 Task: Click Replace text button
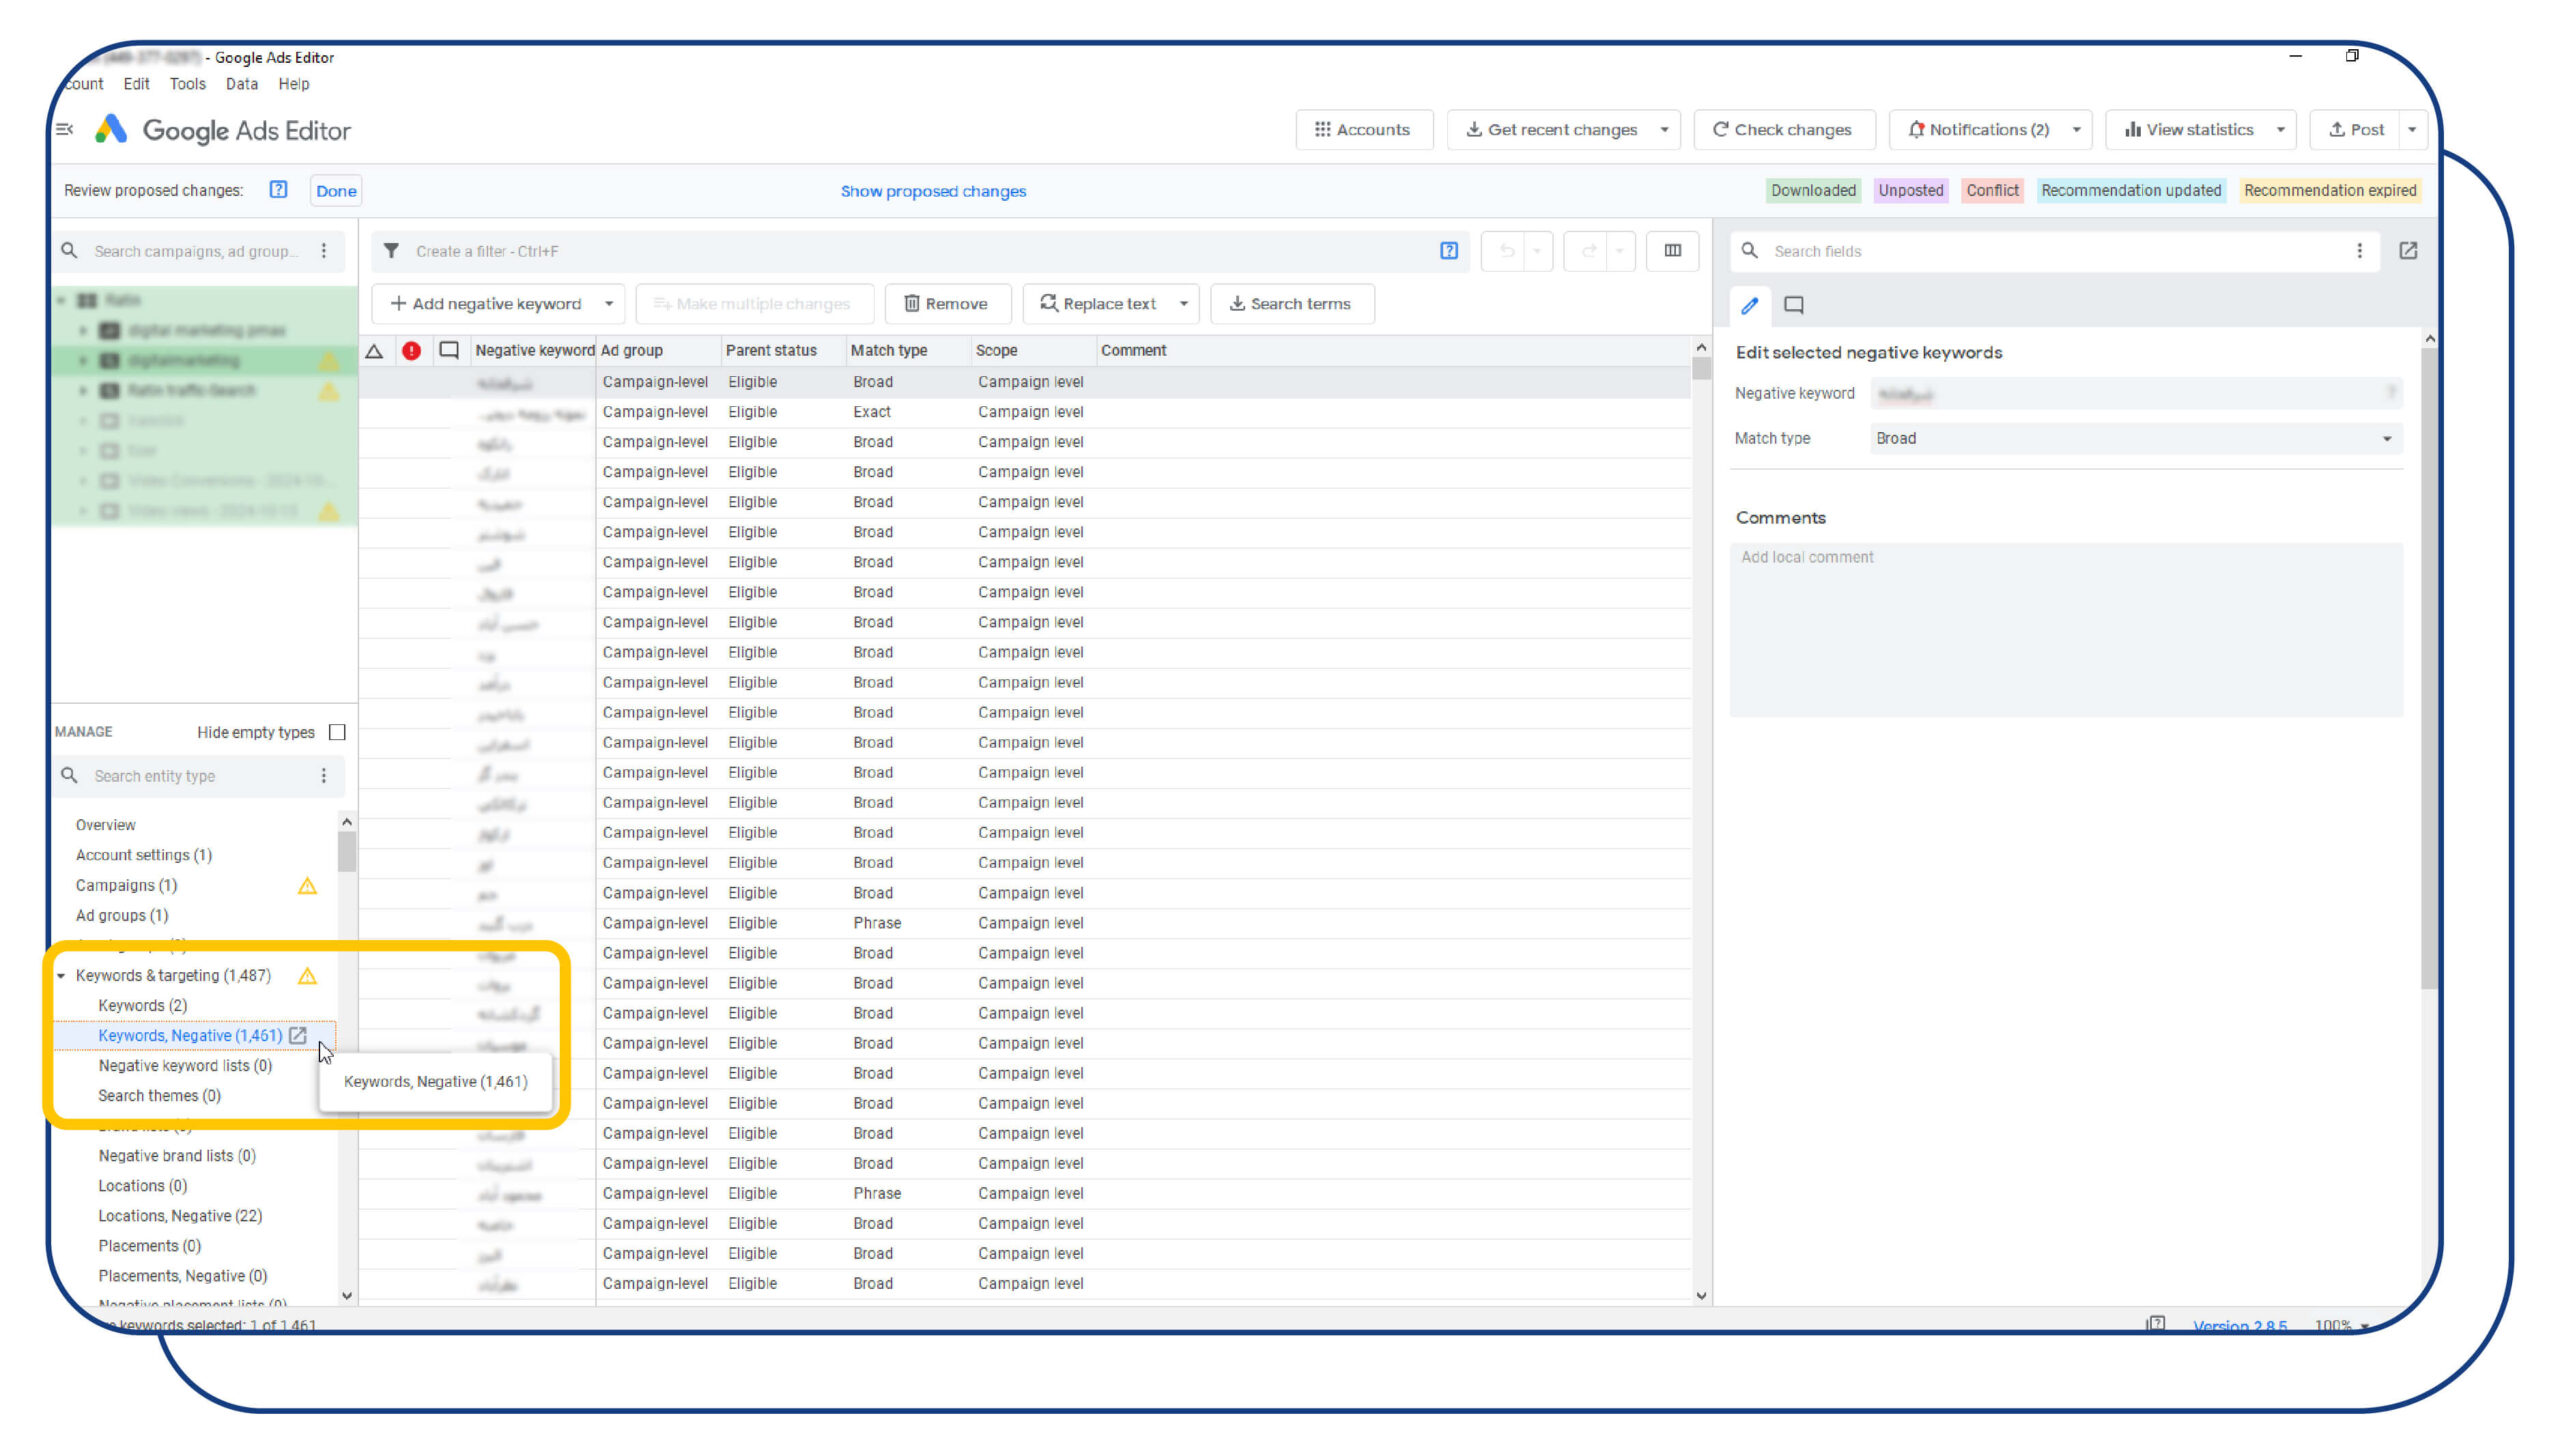tap(1098, 304)
